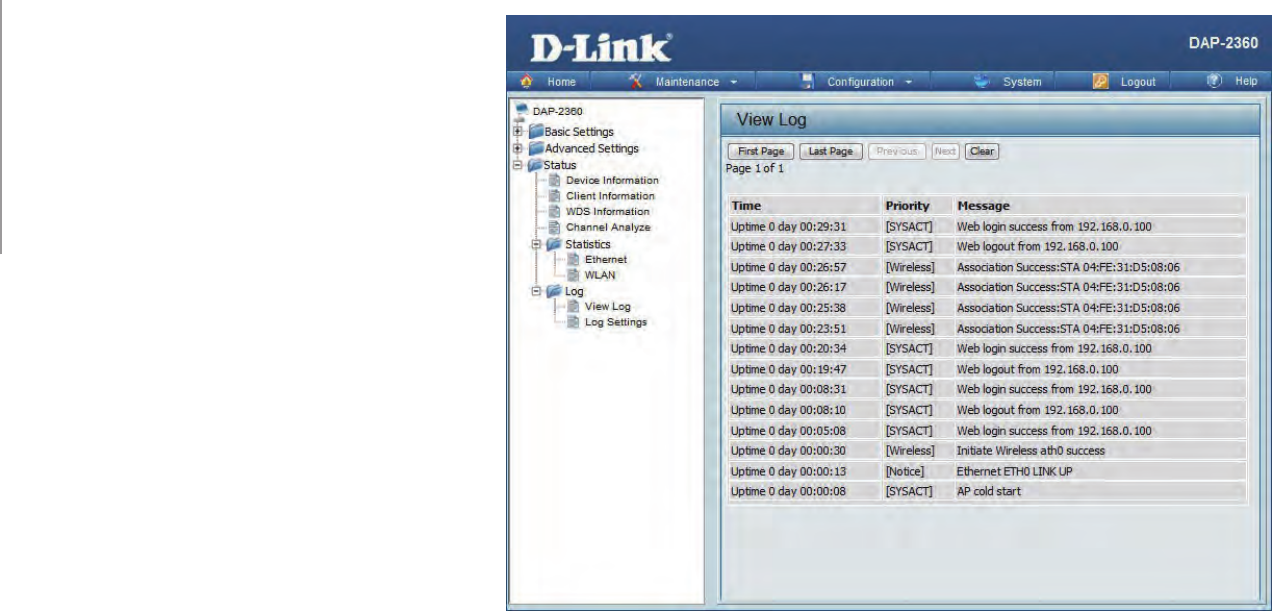Collapse the Status tree node
Image resolution: width=1272 pixels, height=611 pixels.
[x=517, y=164]
